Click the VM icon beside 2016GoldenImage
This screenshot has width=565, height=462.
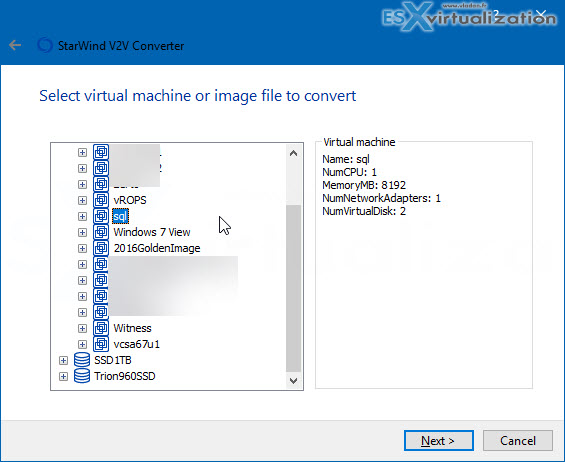click(101, 248)
